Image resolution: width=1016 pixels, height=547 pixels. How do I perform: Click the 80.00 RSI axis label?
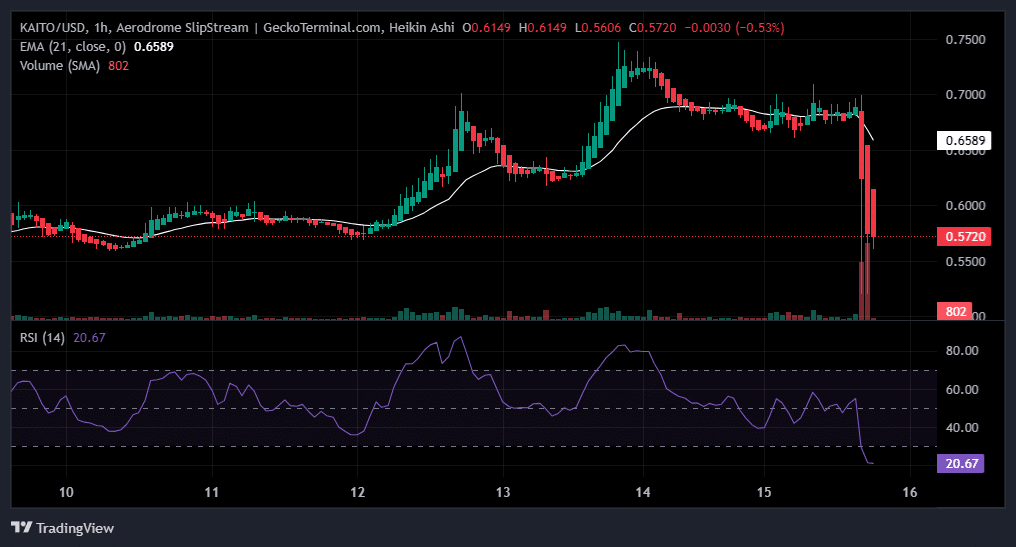pyautogui.click(x=964, y=351)
